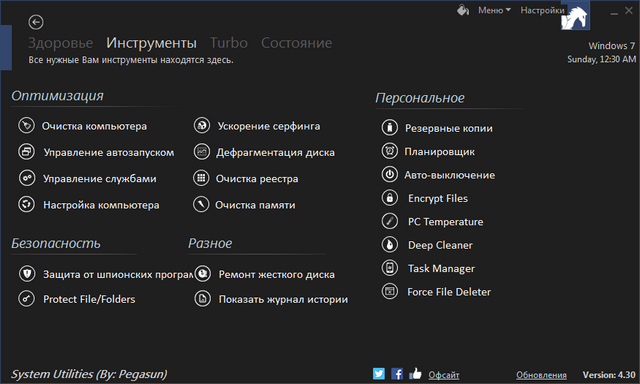Open Очистка реестра label

click(x=257, y=179)
